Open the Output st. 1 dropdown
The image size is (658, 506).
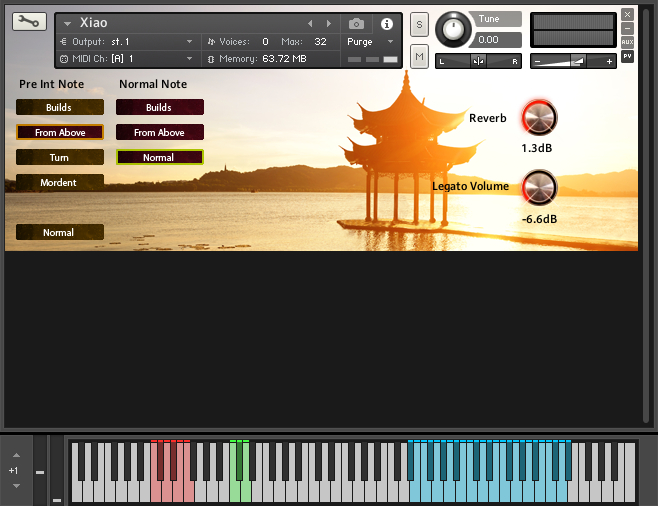coord(189,42)
